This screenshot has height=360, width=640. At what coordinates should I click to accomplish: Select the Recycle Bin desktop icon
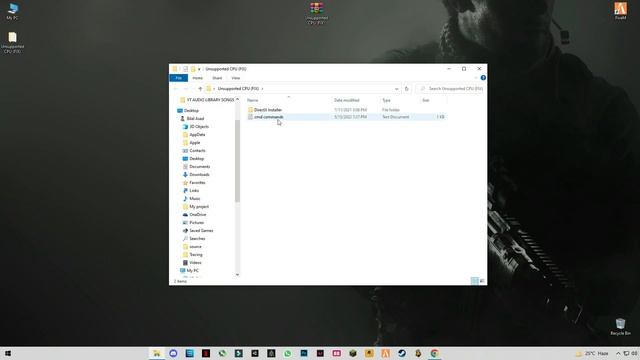[620, 327]
